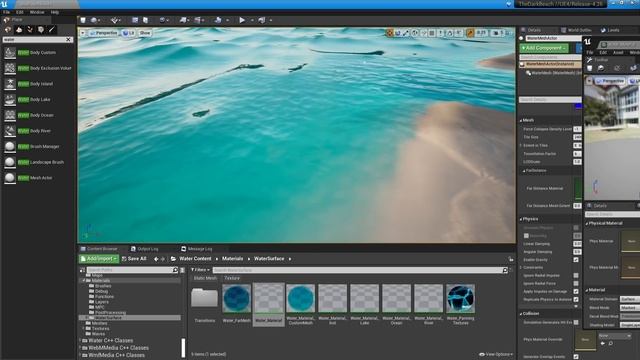Toggle Replicate Physics to Autonomous checkbox
The image size is (640, 360).
point(576,299)
